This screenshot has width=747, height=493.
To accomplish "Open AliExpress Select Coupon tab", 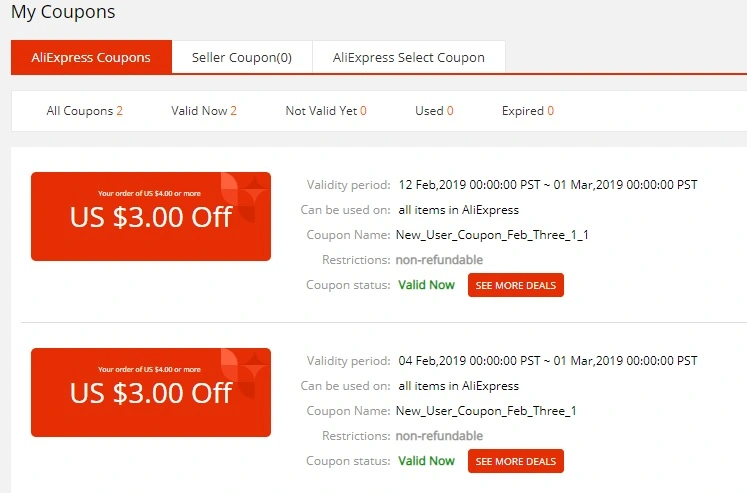I will [x=409, y=57].
